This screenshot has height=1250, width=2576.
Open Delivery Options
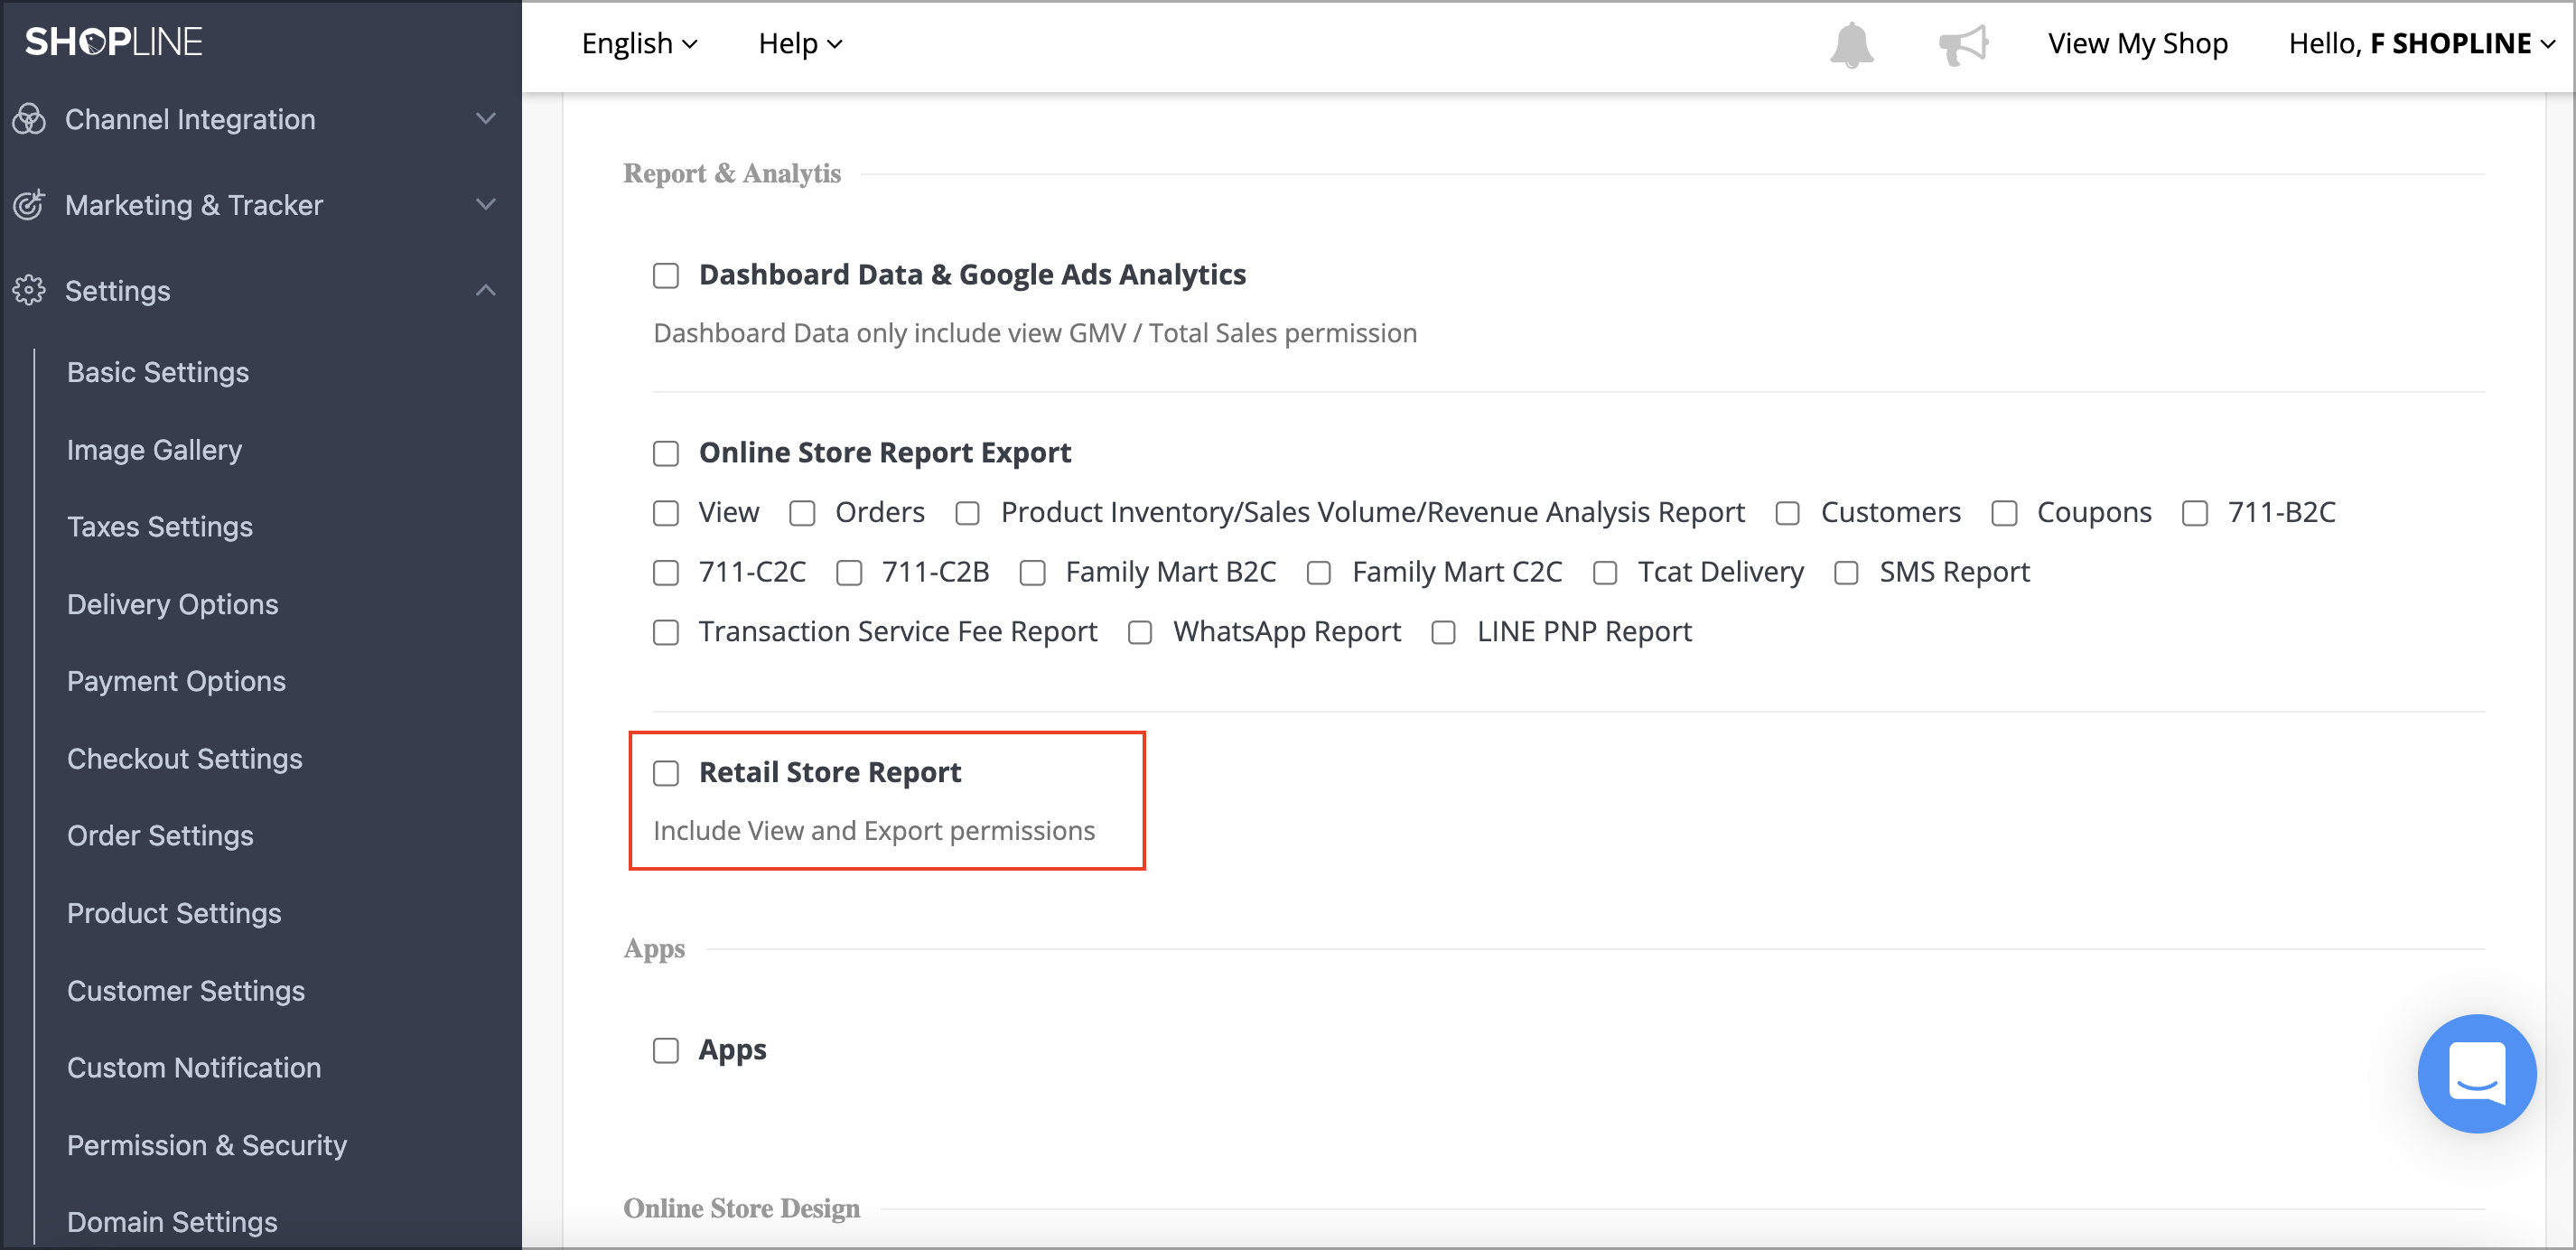(x=173, y=604)
